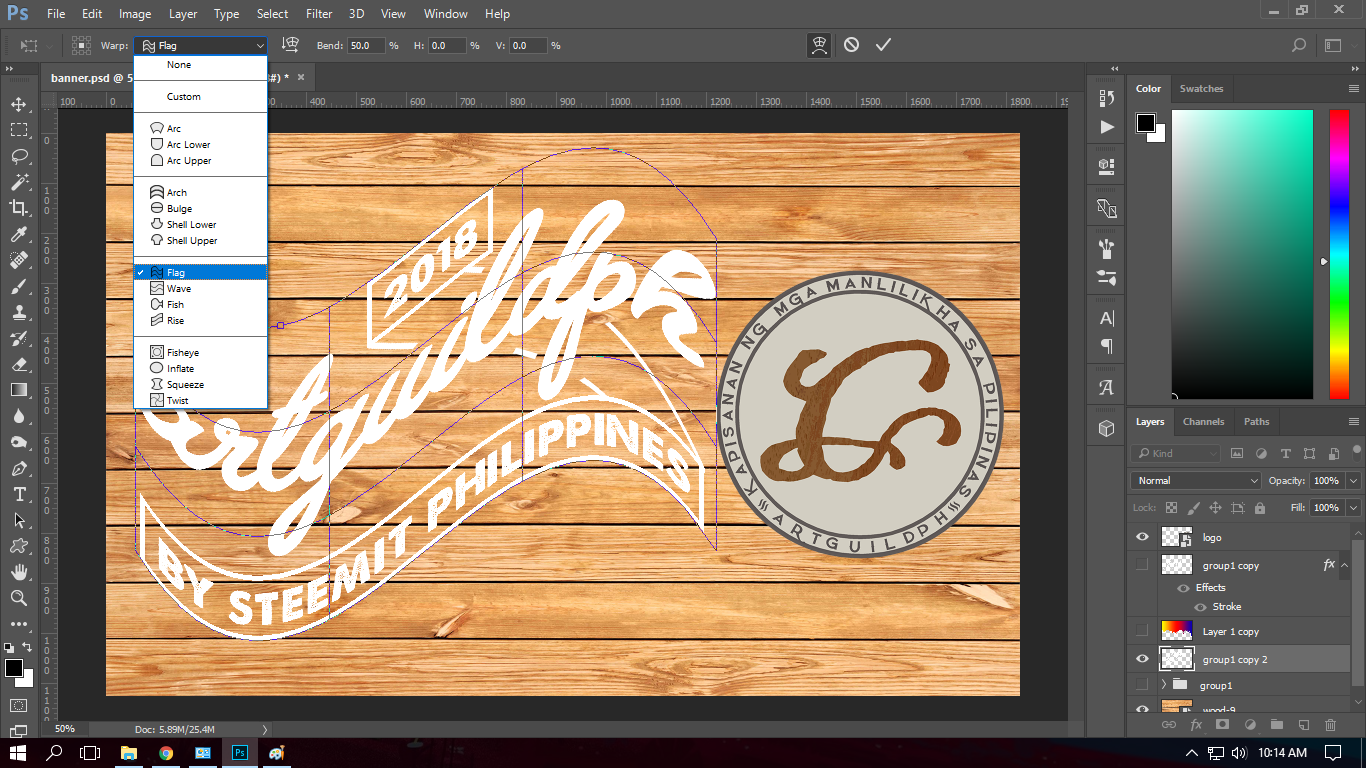Switch to the Paths tab
The height and width of the screenshot is (768, 1366).
coord(1257,422)
